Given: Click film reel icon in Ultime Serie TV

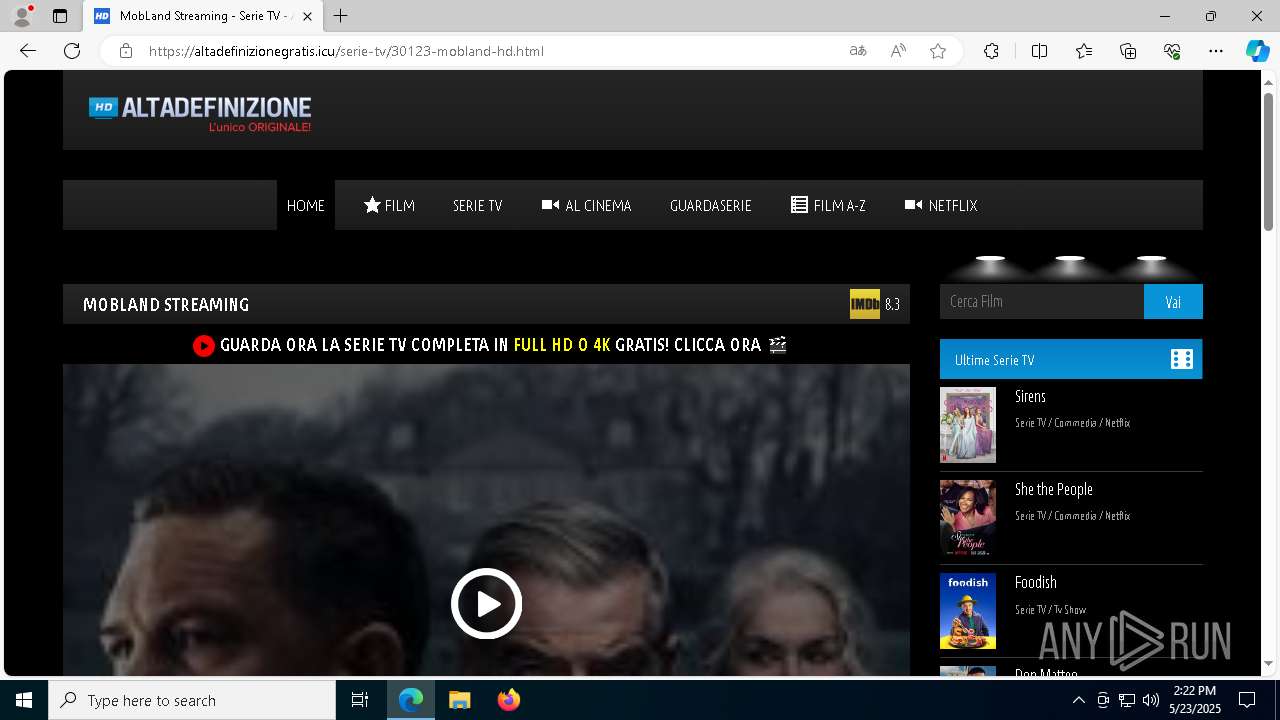Looking at the screenshot, I should pyautogui.click(x=1182, y=359).
